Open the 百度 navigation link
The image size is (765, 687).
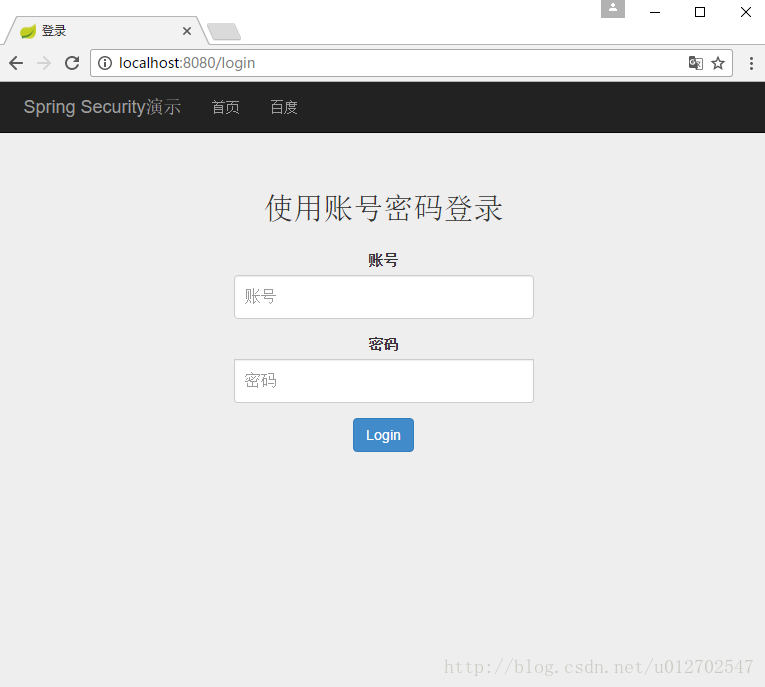pos(284,107)
